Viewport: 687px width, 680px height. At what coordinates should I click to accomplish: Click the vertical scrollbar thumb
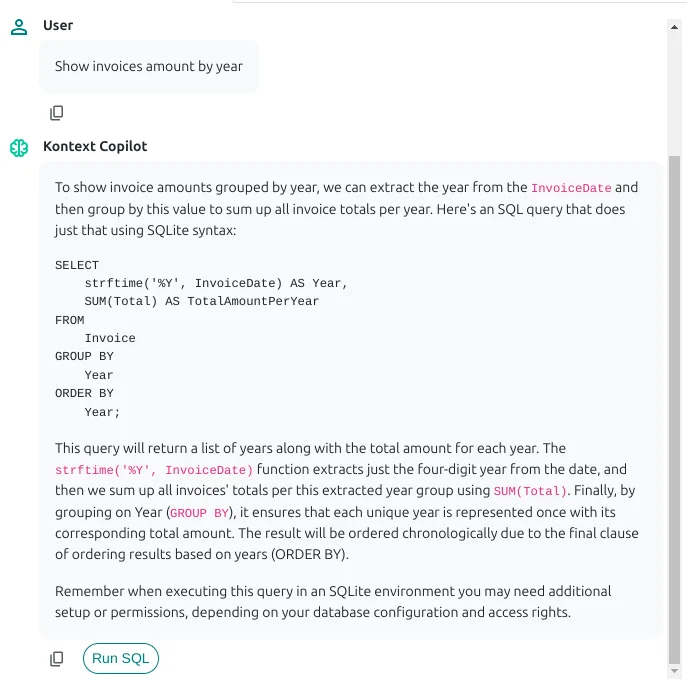coord(675,400)
